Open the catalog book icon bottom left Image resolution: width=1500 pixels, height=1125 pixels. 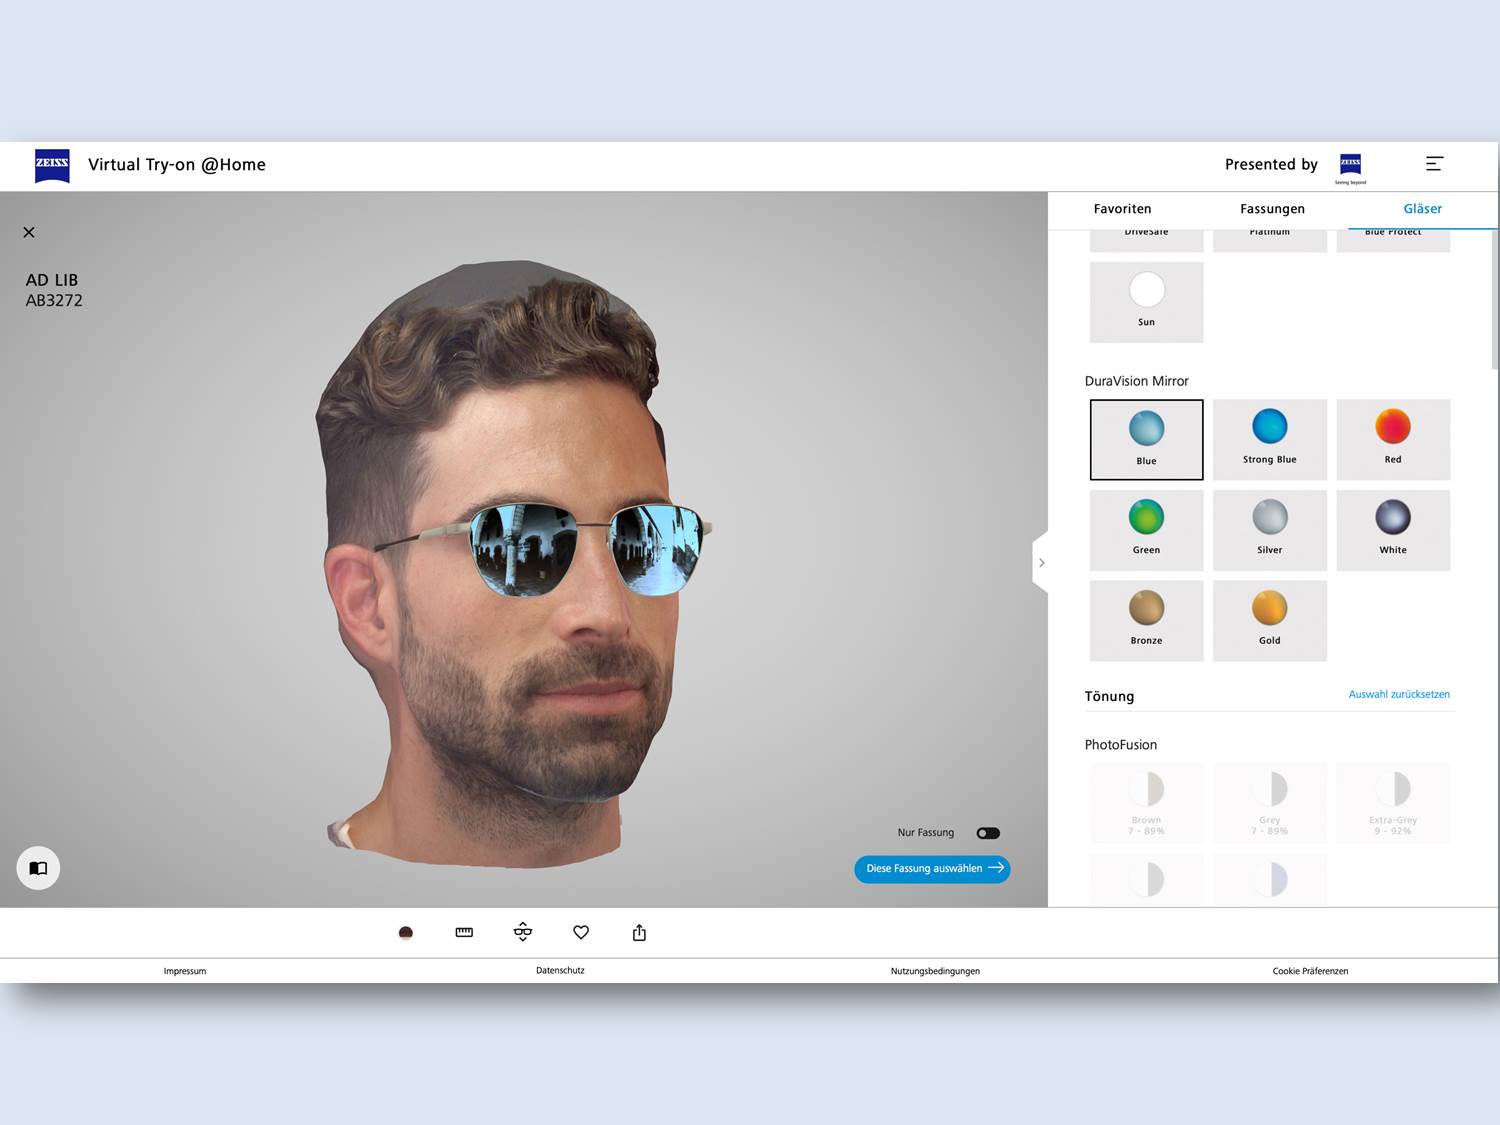pos(38,868)
